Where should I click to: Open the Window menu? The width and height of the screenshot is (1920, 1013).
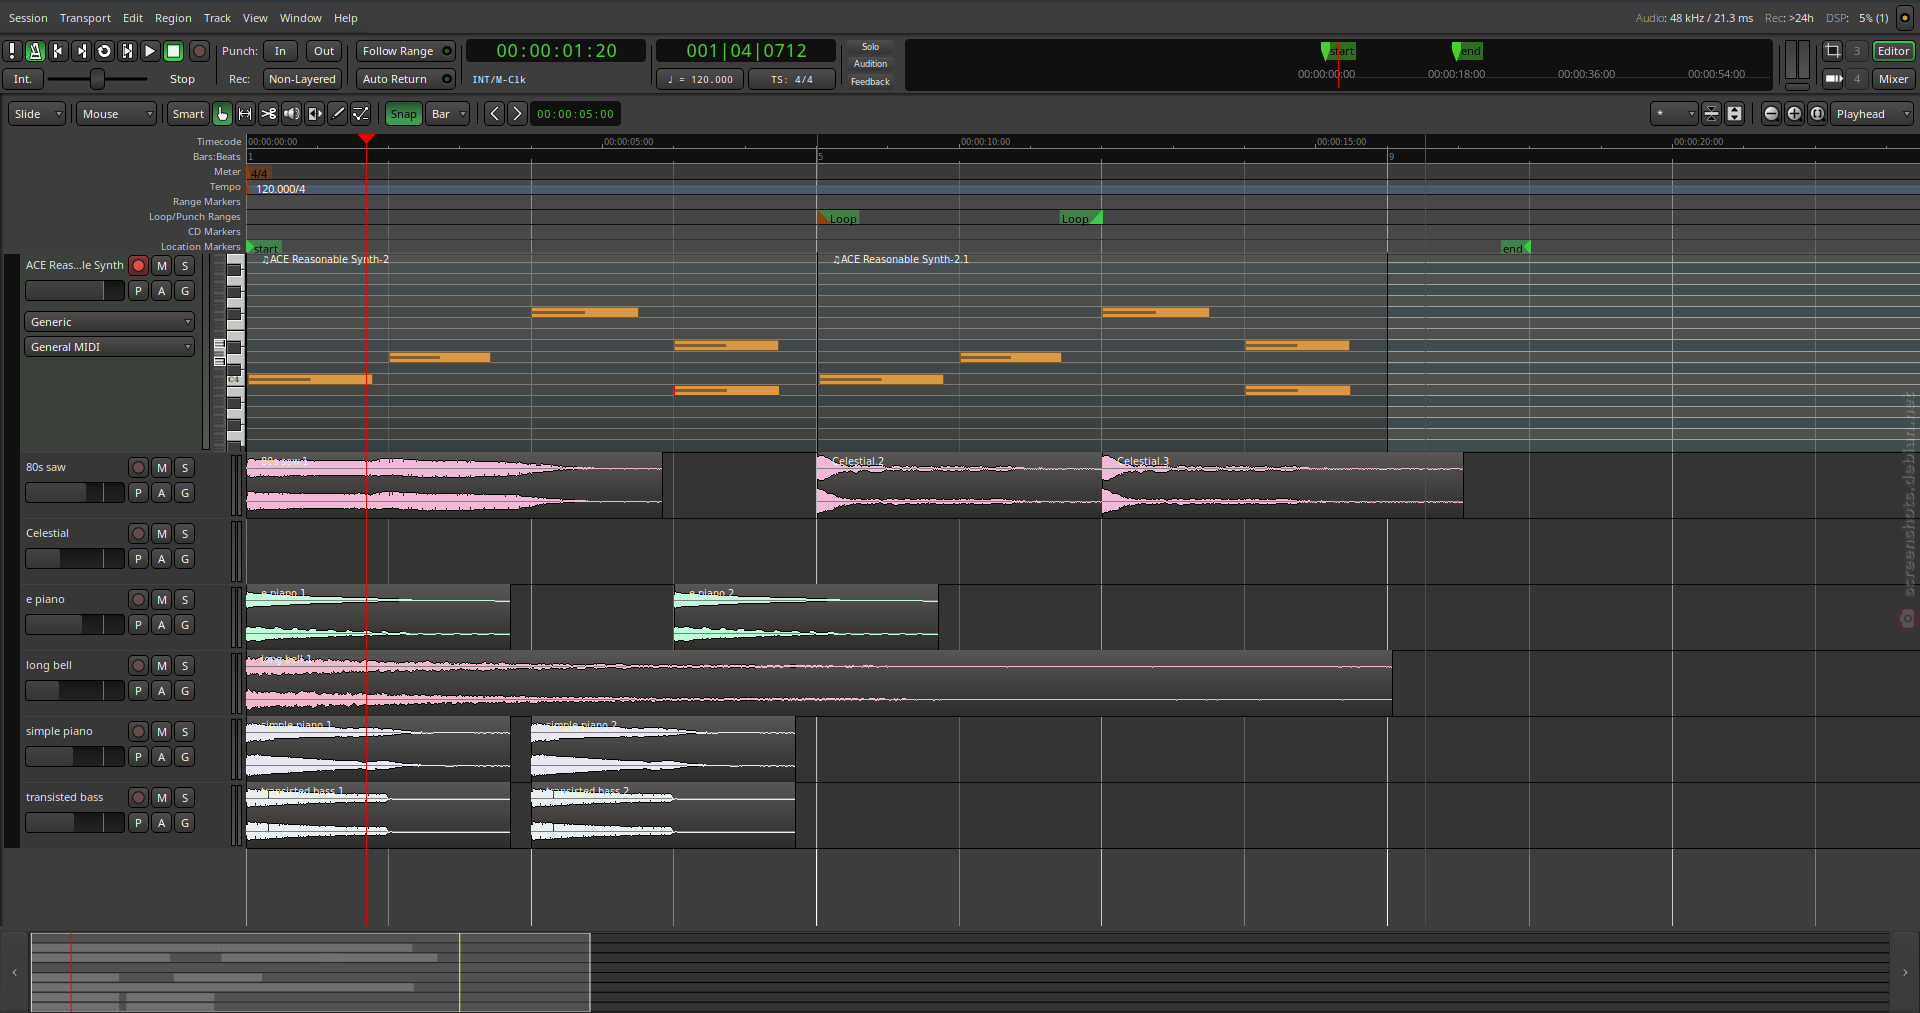[300, 18]
